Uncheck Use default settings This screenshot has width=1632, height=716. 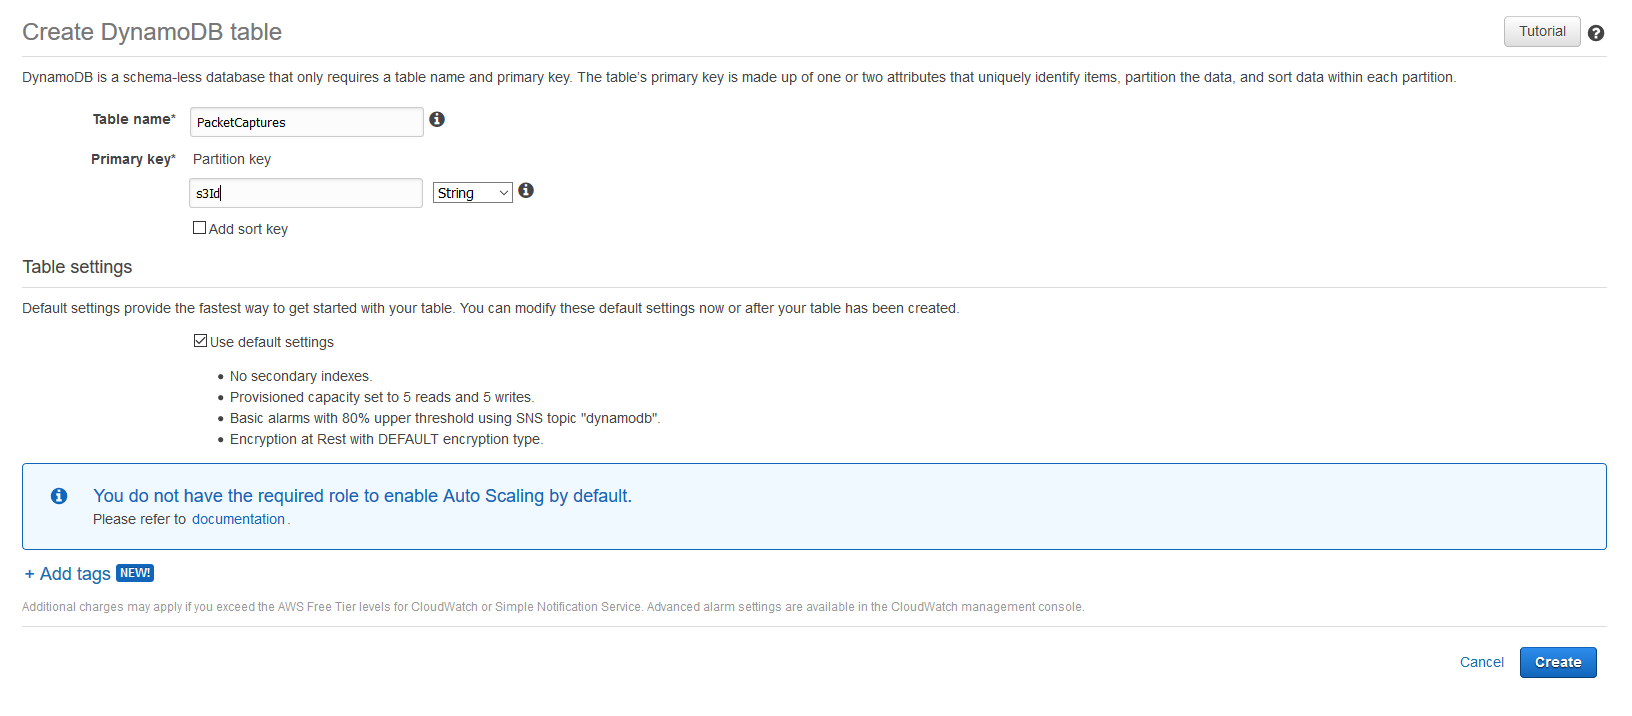200,341
